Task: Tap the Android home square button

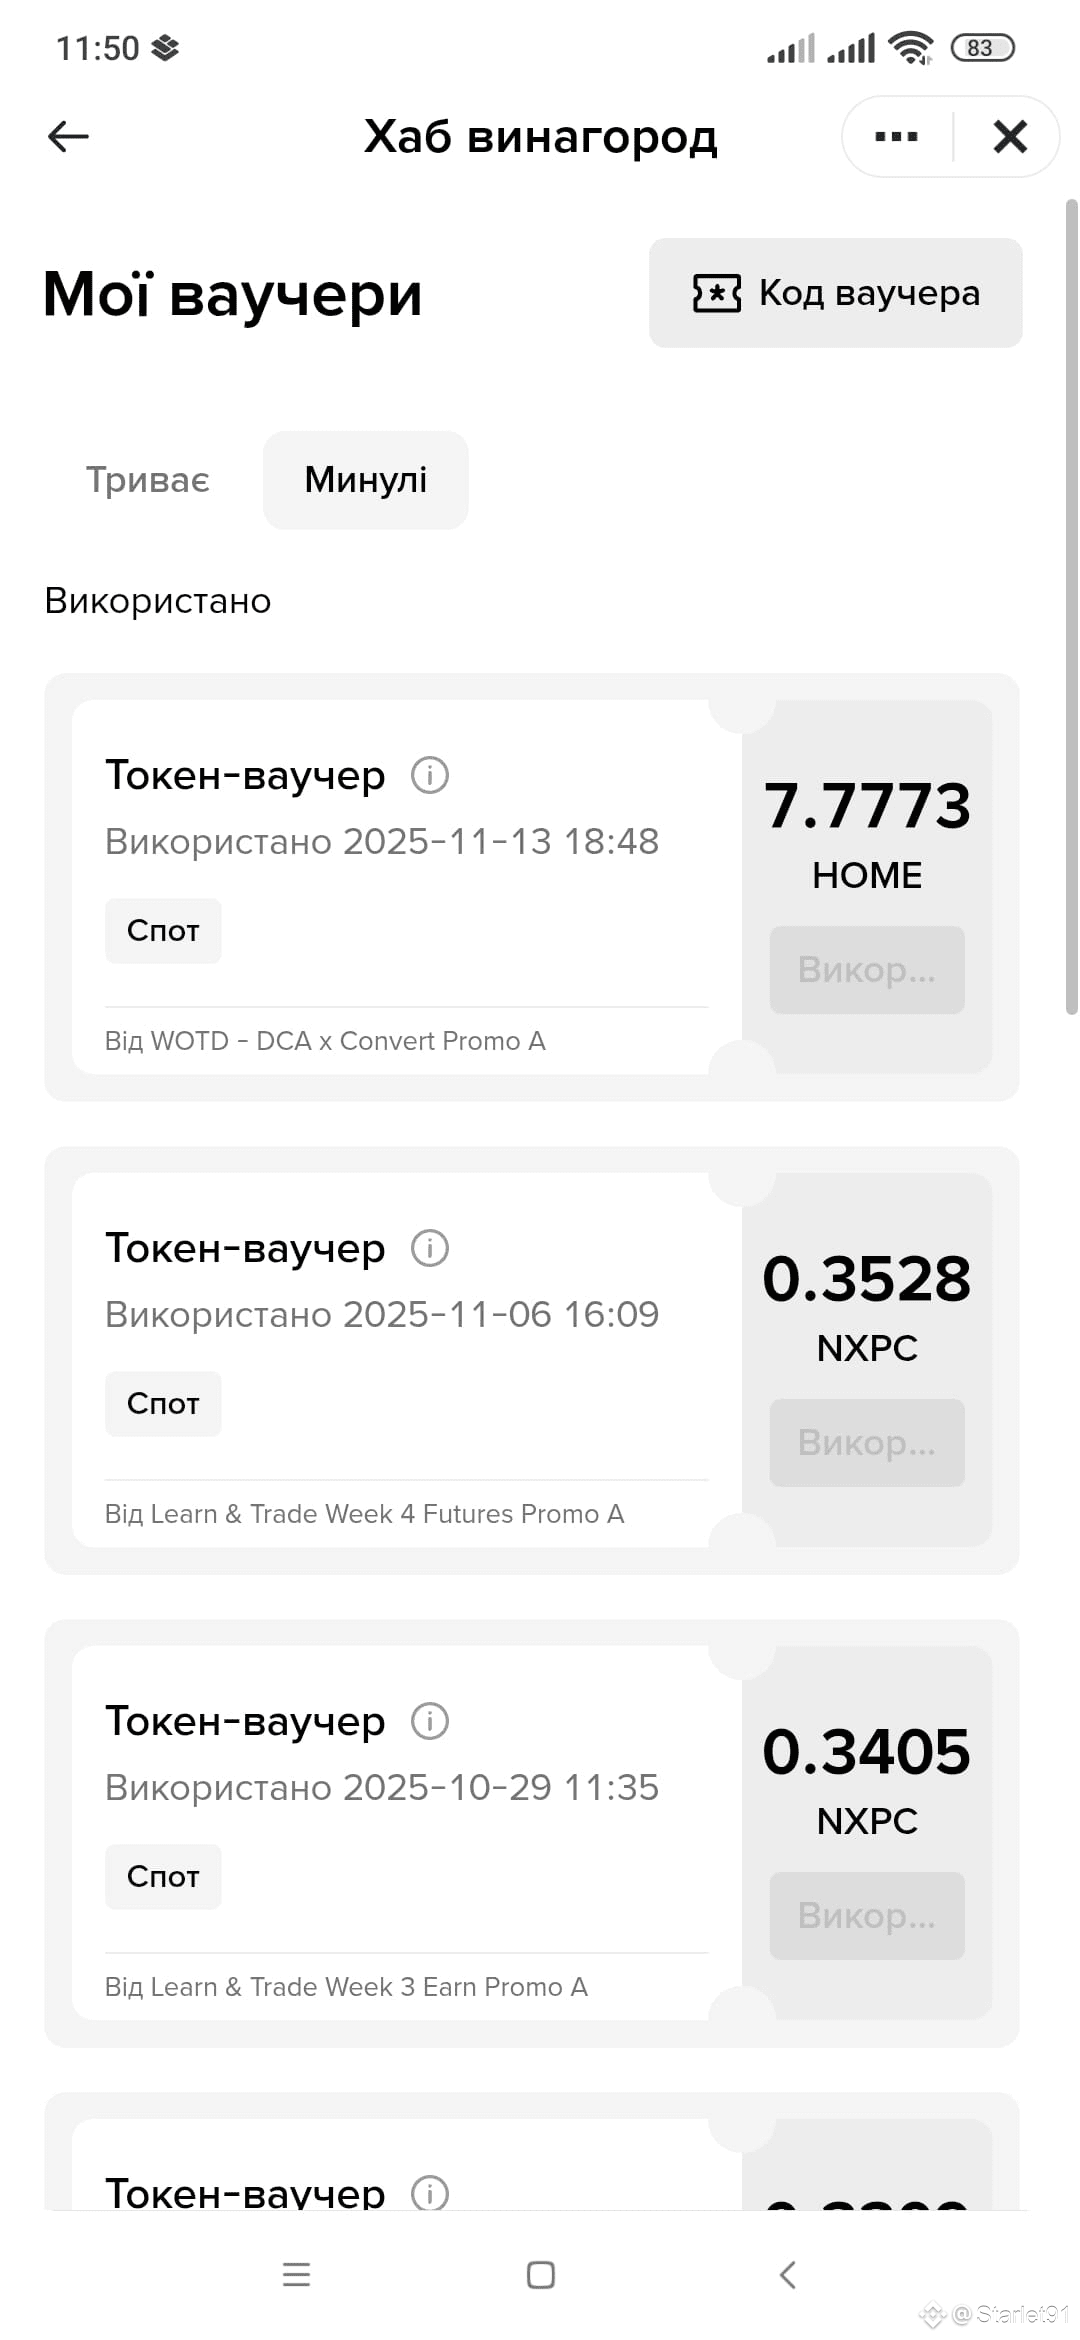Action: 541,2275
